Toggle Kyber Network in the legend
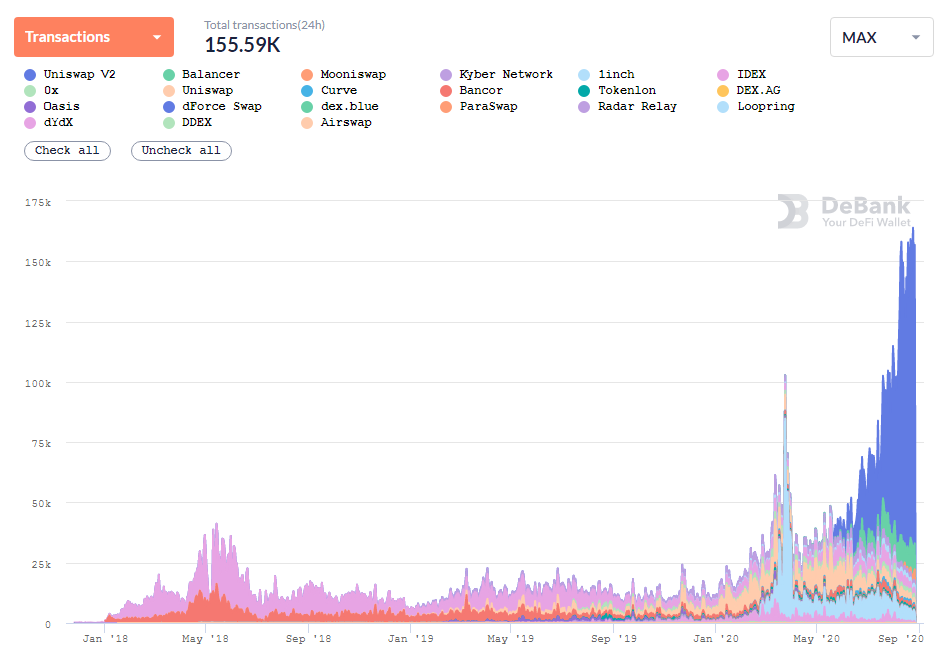This screenshot has height=664, width=942. 496,75
